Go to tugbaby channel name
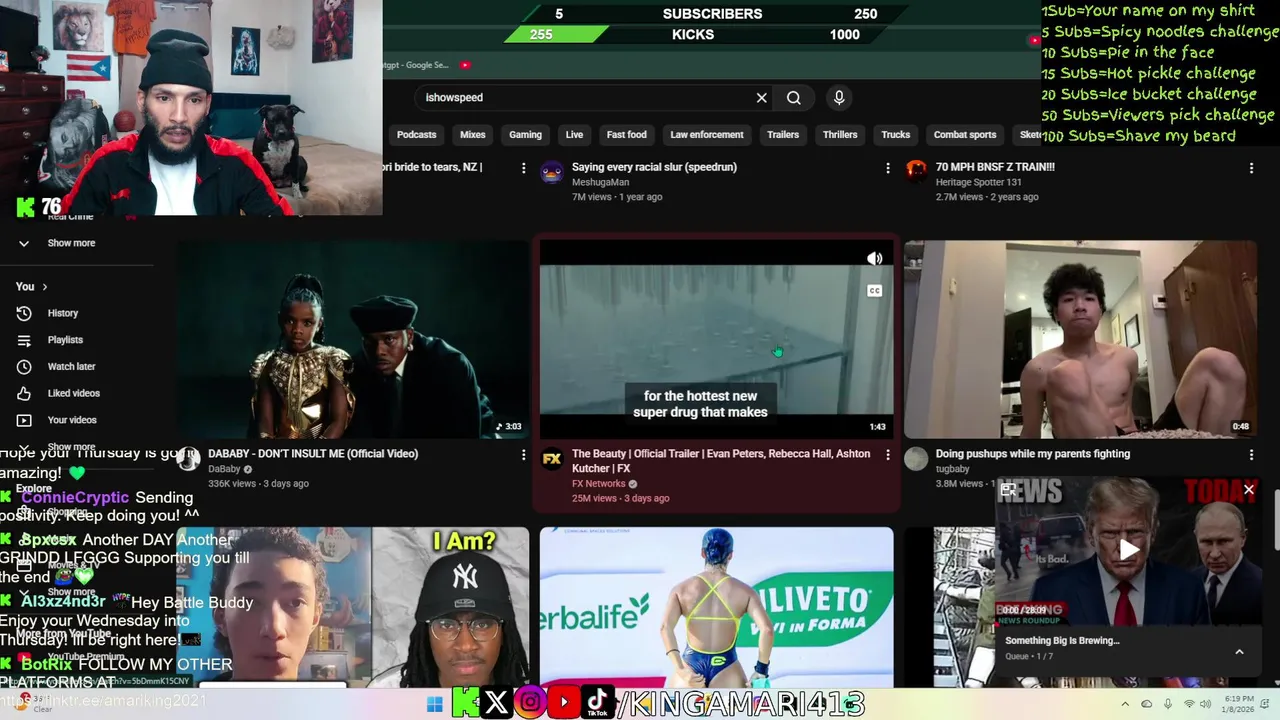The width and height of the screenshot is (1280, 720). pos(953,469)
